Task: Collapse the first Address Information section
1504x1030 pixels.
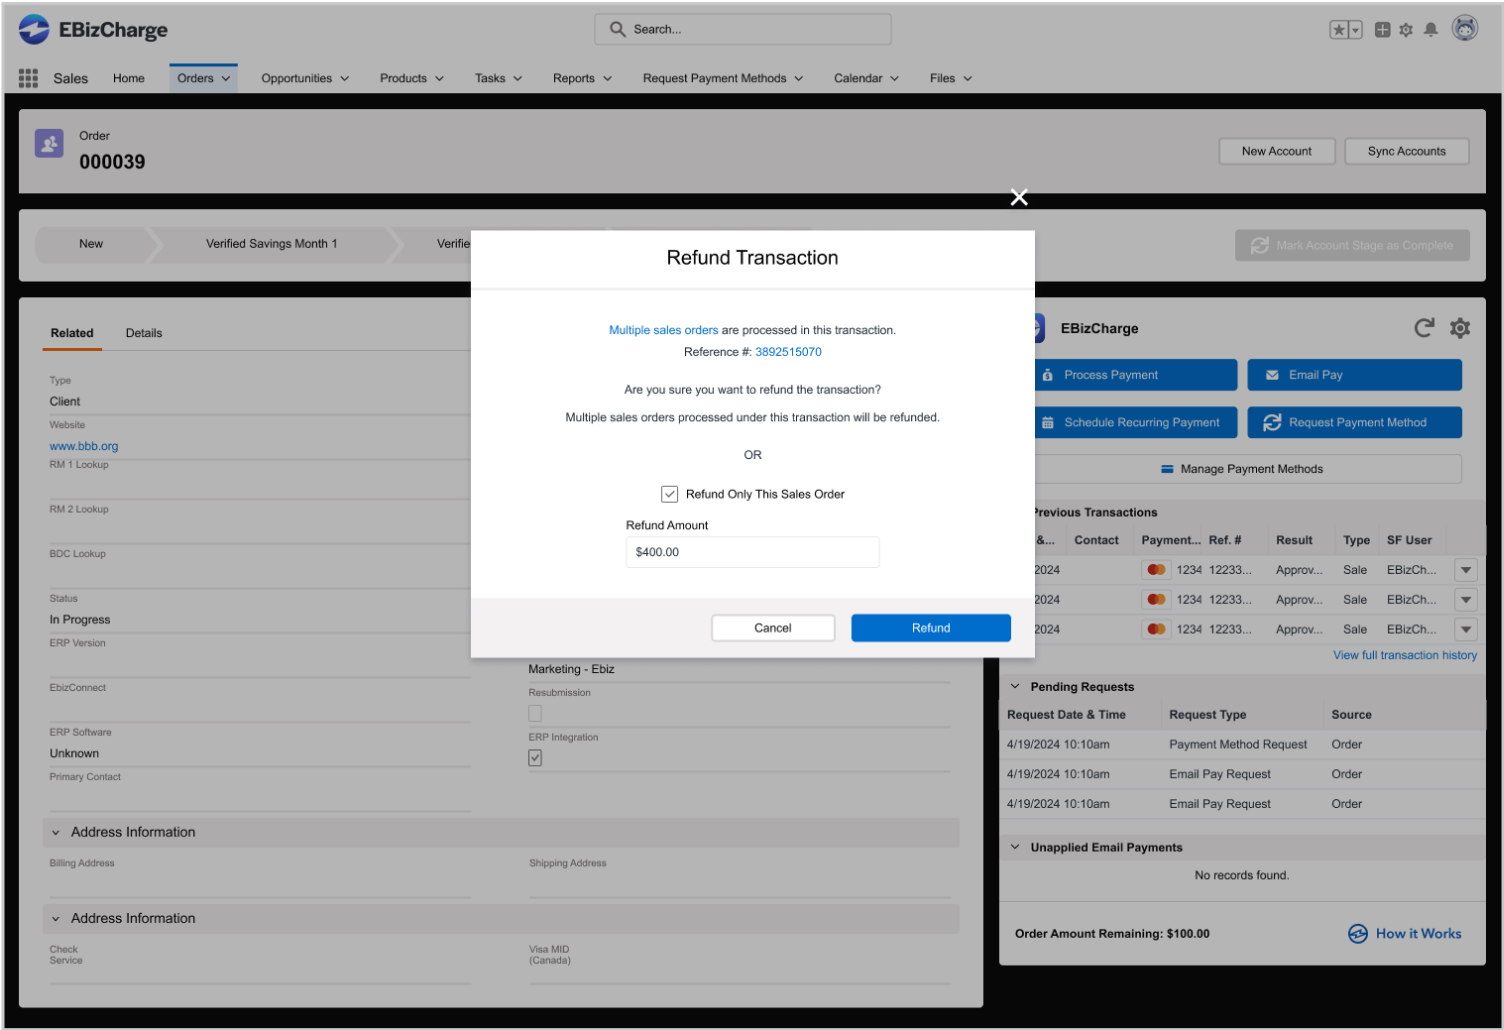Action: click(56, 832)
